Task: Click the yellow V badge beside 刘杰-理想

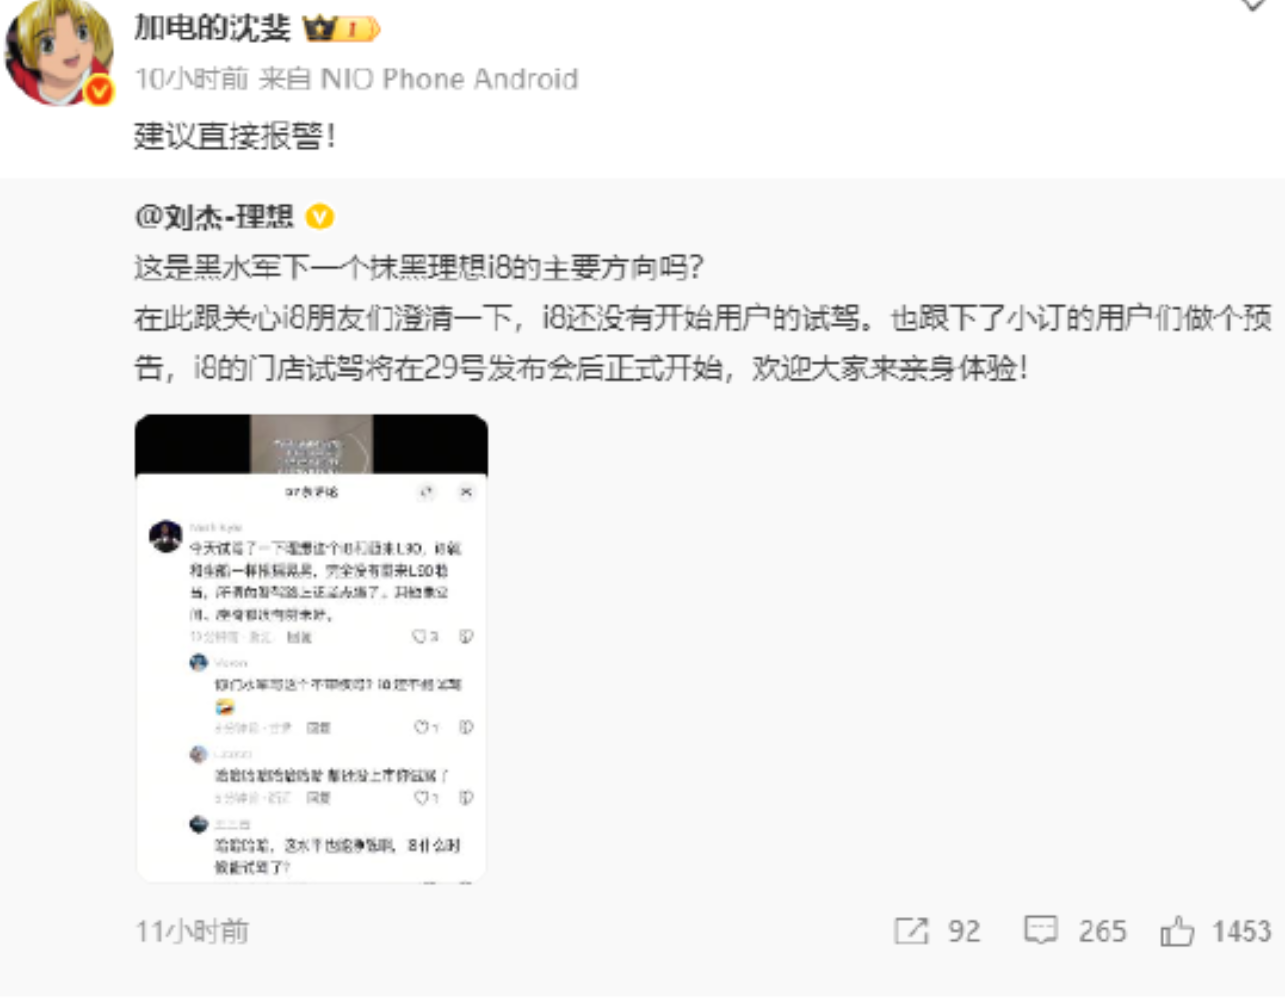Action: pyautogui.click(x=319, y=216)
